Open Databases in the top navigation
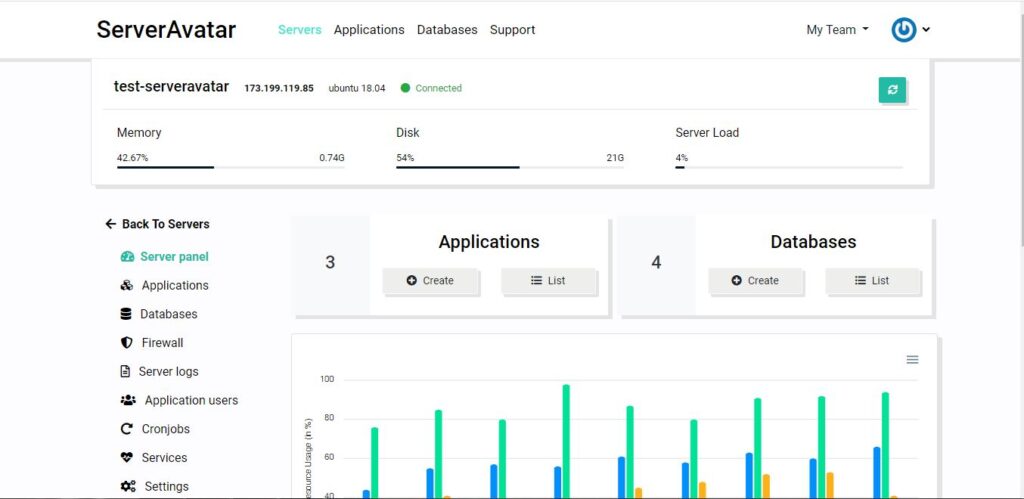 [447, 30]
